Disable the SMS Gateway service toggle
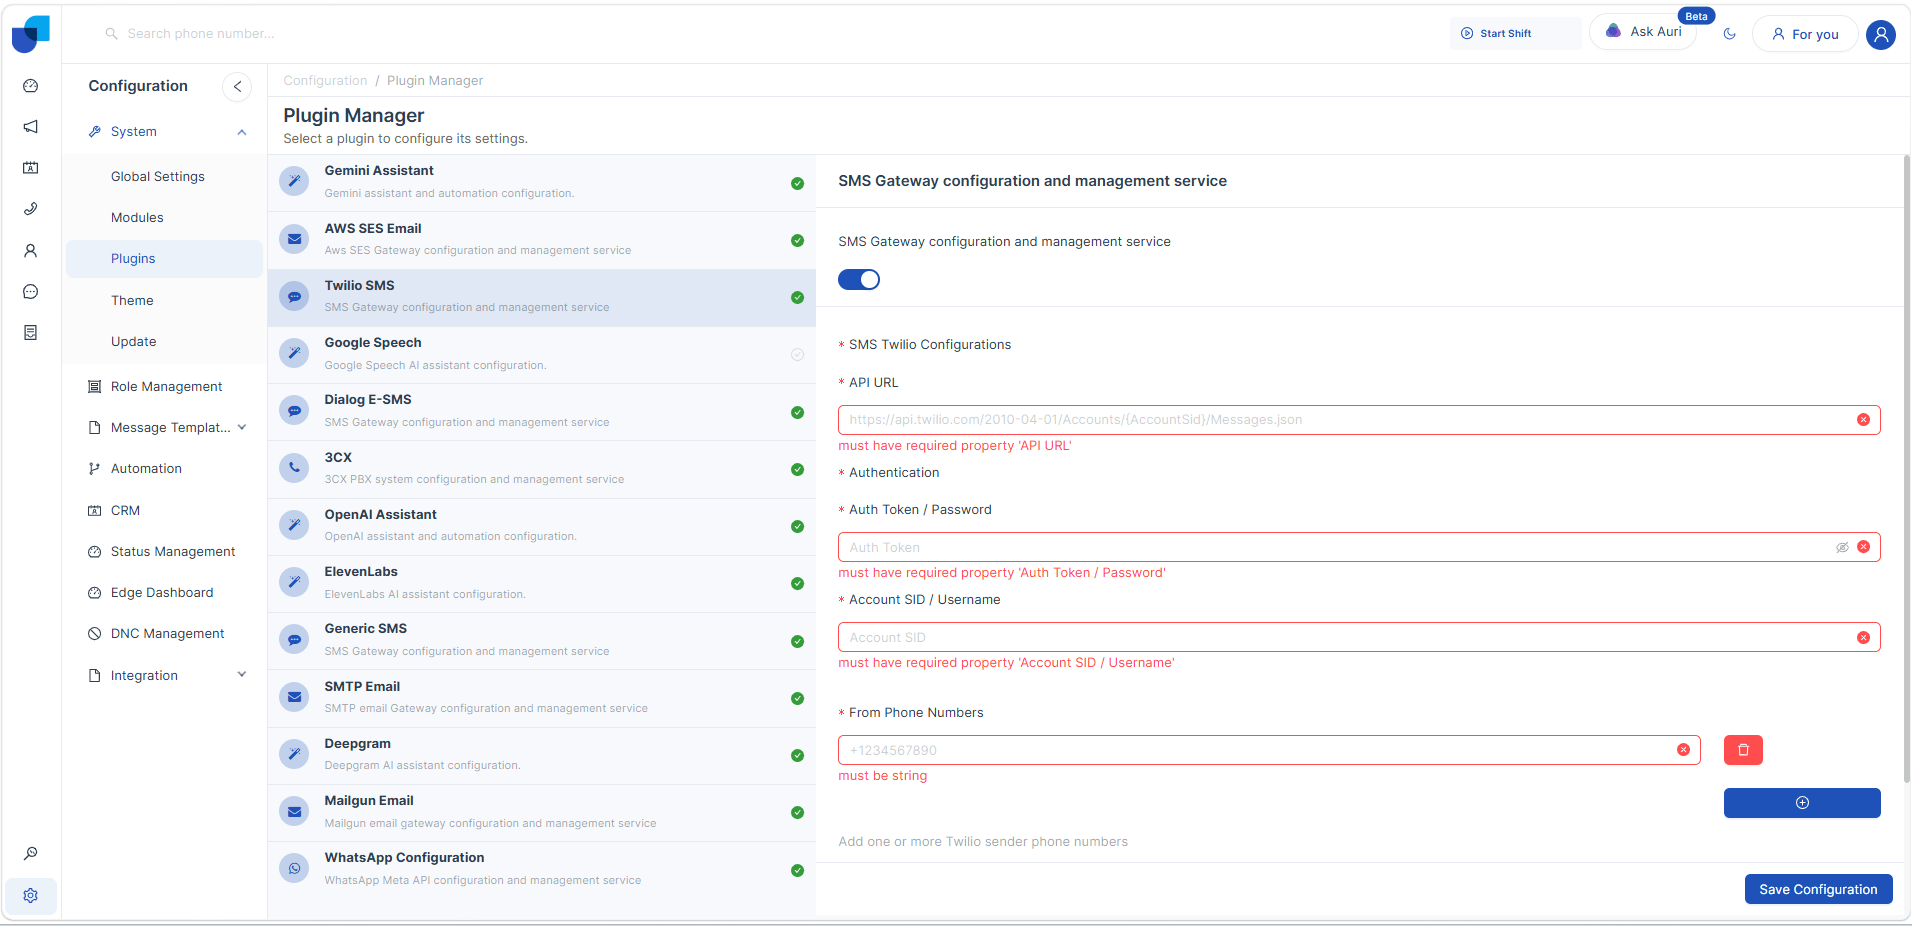This screenshot has width=1912, height=926. tap(859, 280)
